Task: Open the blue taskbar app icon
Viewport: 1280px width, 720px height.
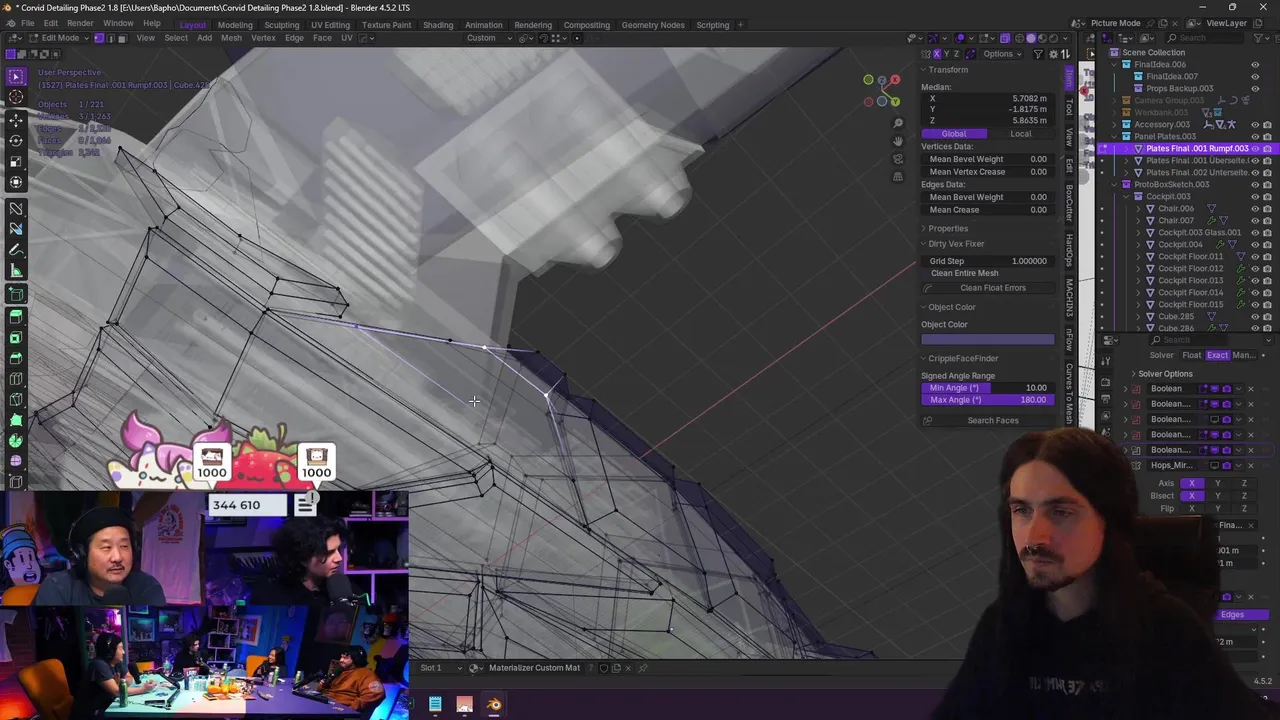Action: tap(435, 705)
